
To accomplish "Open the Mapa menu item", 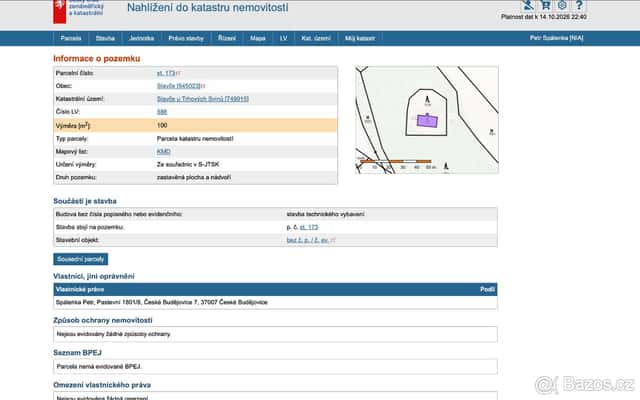I will pyautogui.click(x=258, y=38).
